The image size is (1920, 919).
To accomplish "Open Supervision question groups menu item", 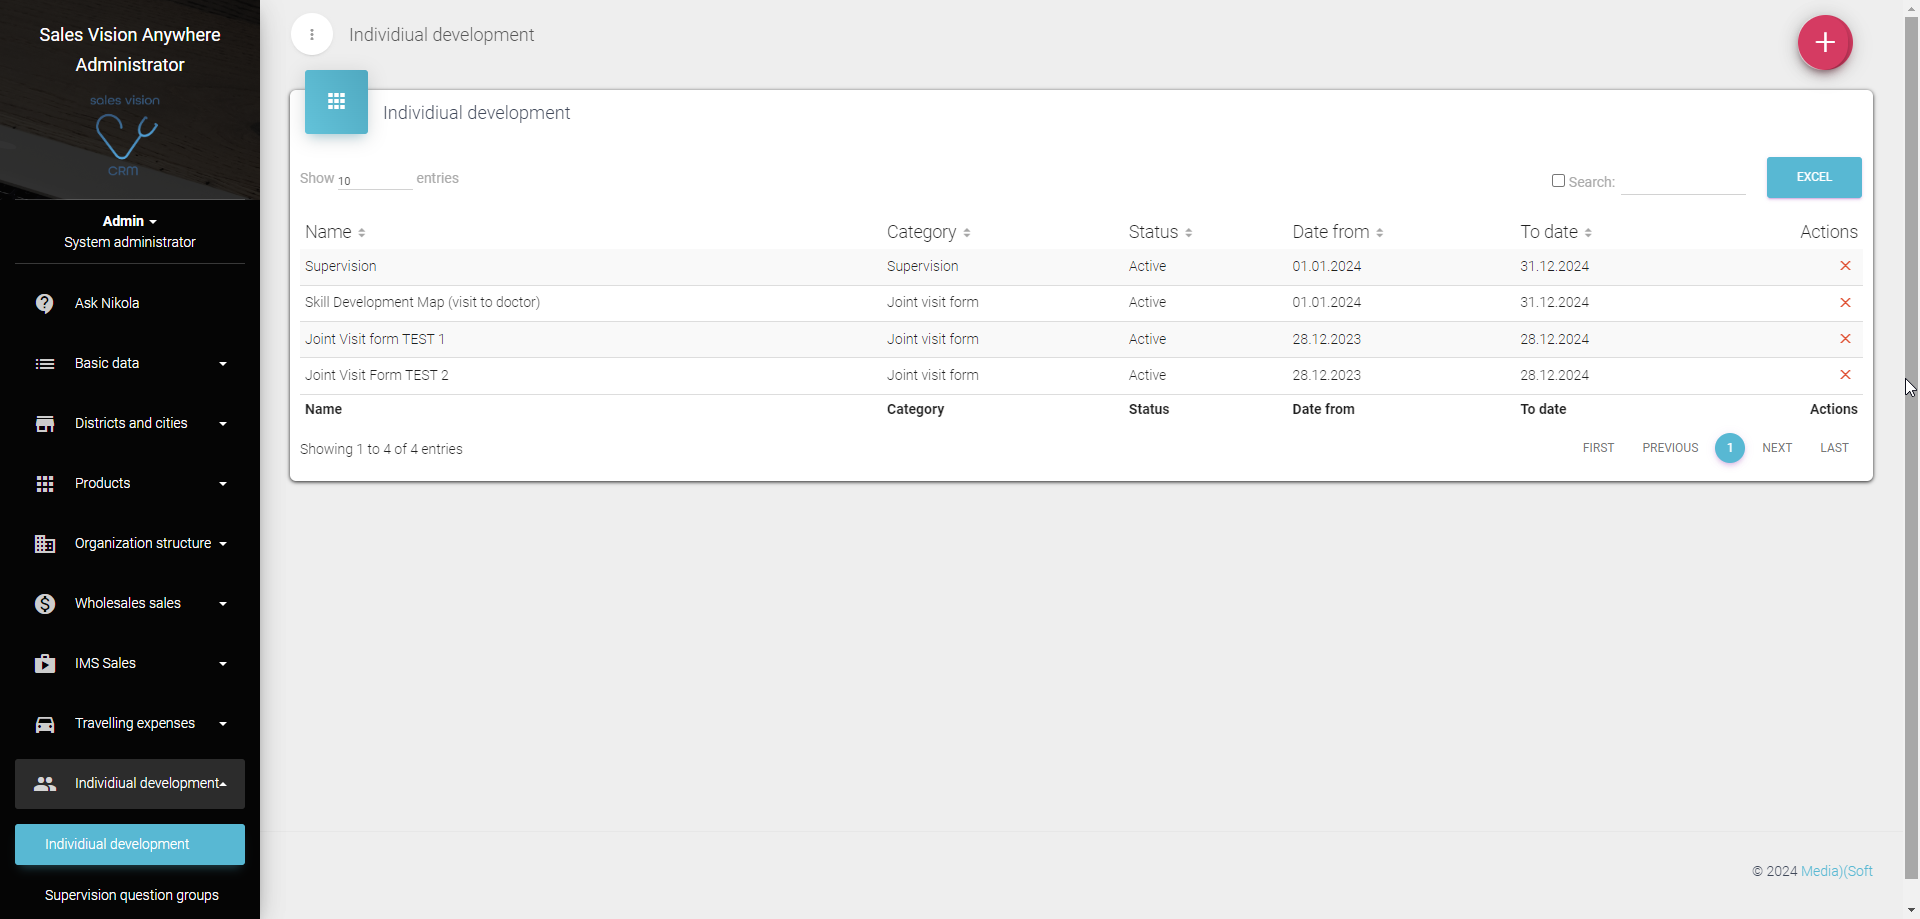I will tap(131, 895).
